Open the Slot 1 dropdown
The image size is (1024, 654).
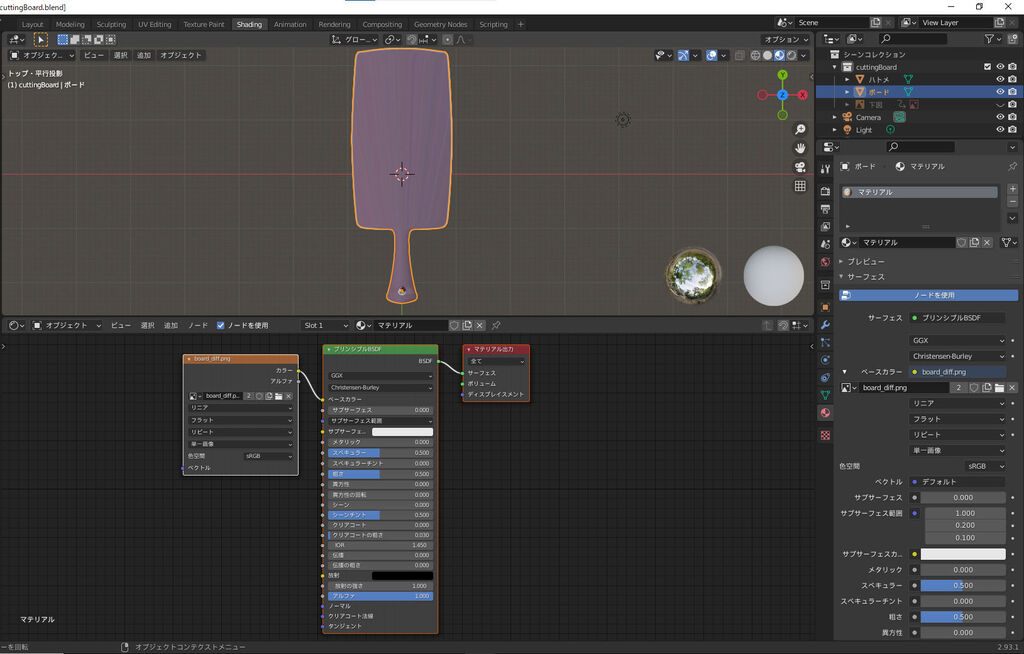(326, 325)
